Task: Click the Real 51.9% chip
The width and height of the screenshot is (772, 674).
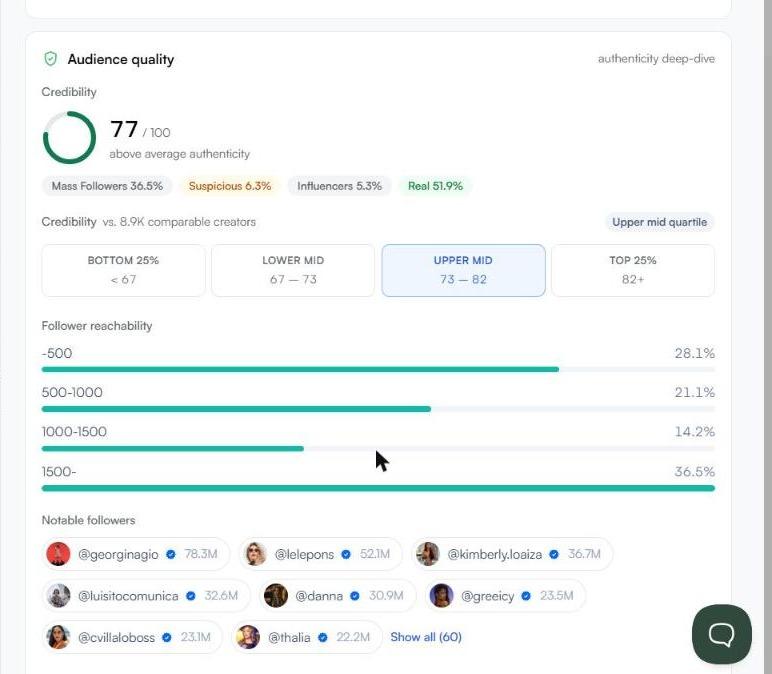Action: [435, 186]
